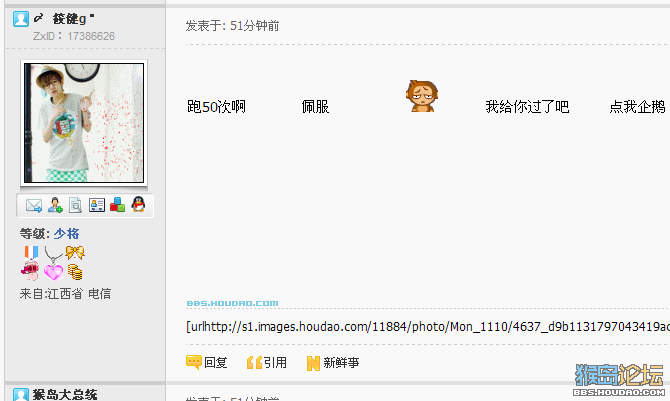This screenshot has height=401, width=670.
Task: Click the colored blocks icon under avatar
Action: (x=118, y=205)
